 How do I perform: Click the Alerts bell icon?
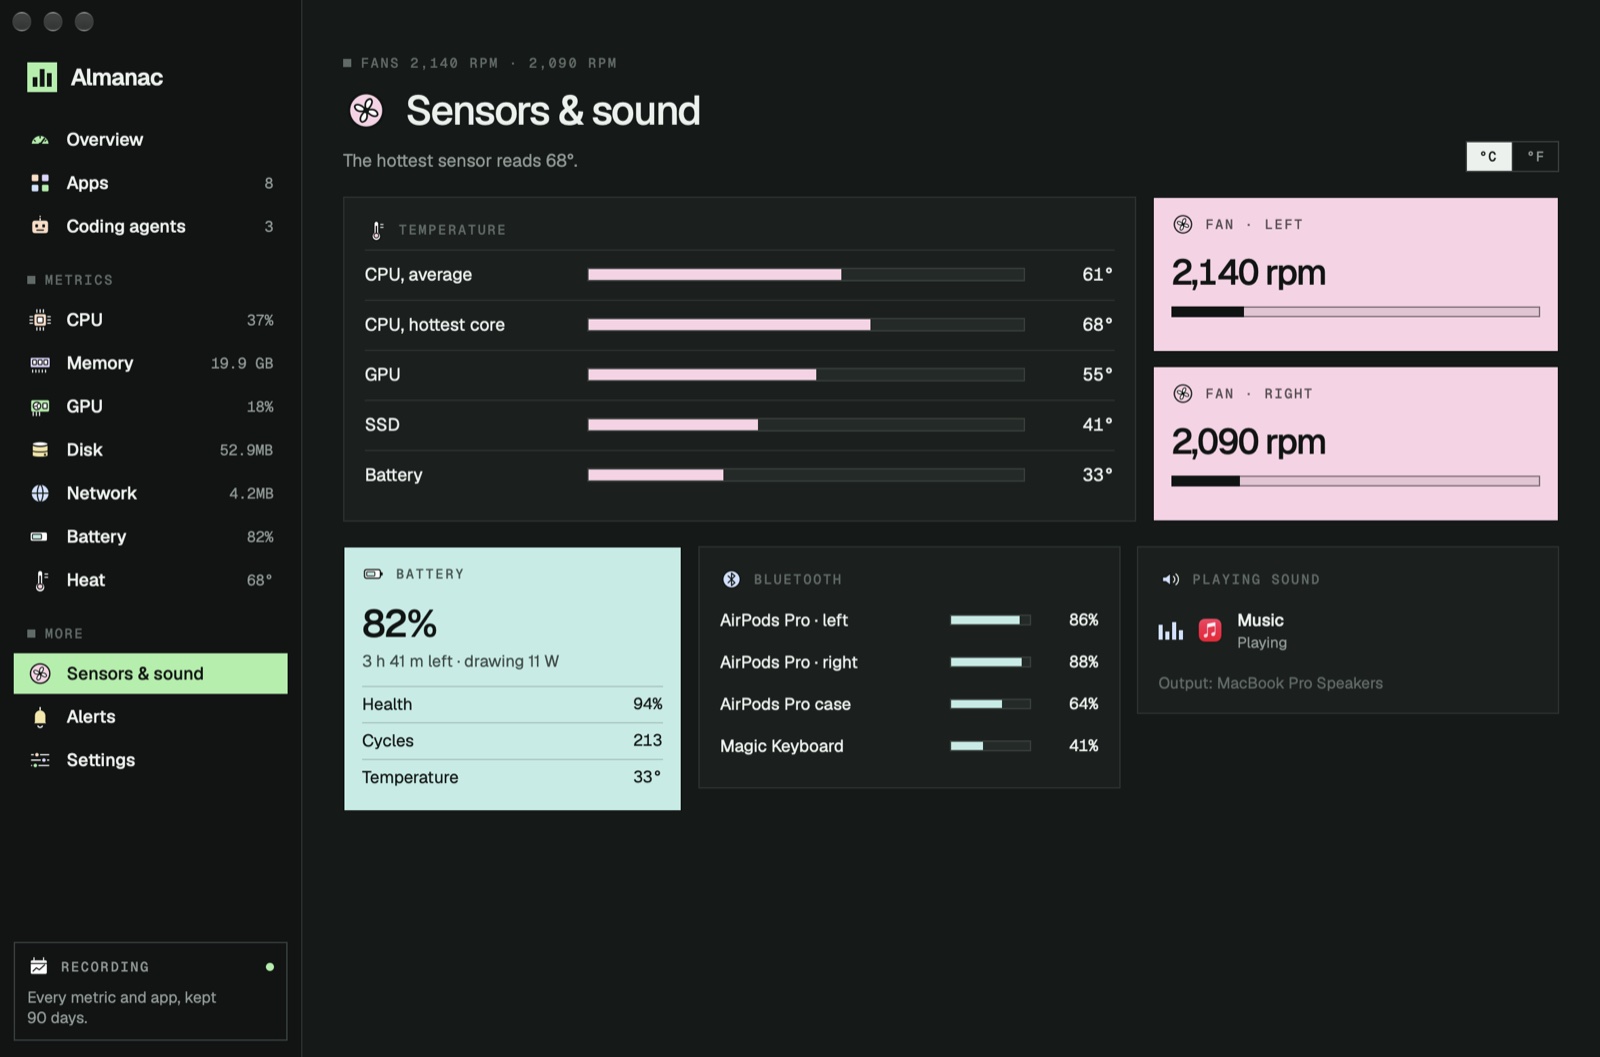(40, 717)
